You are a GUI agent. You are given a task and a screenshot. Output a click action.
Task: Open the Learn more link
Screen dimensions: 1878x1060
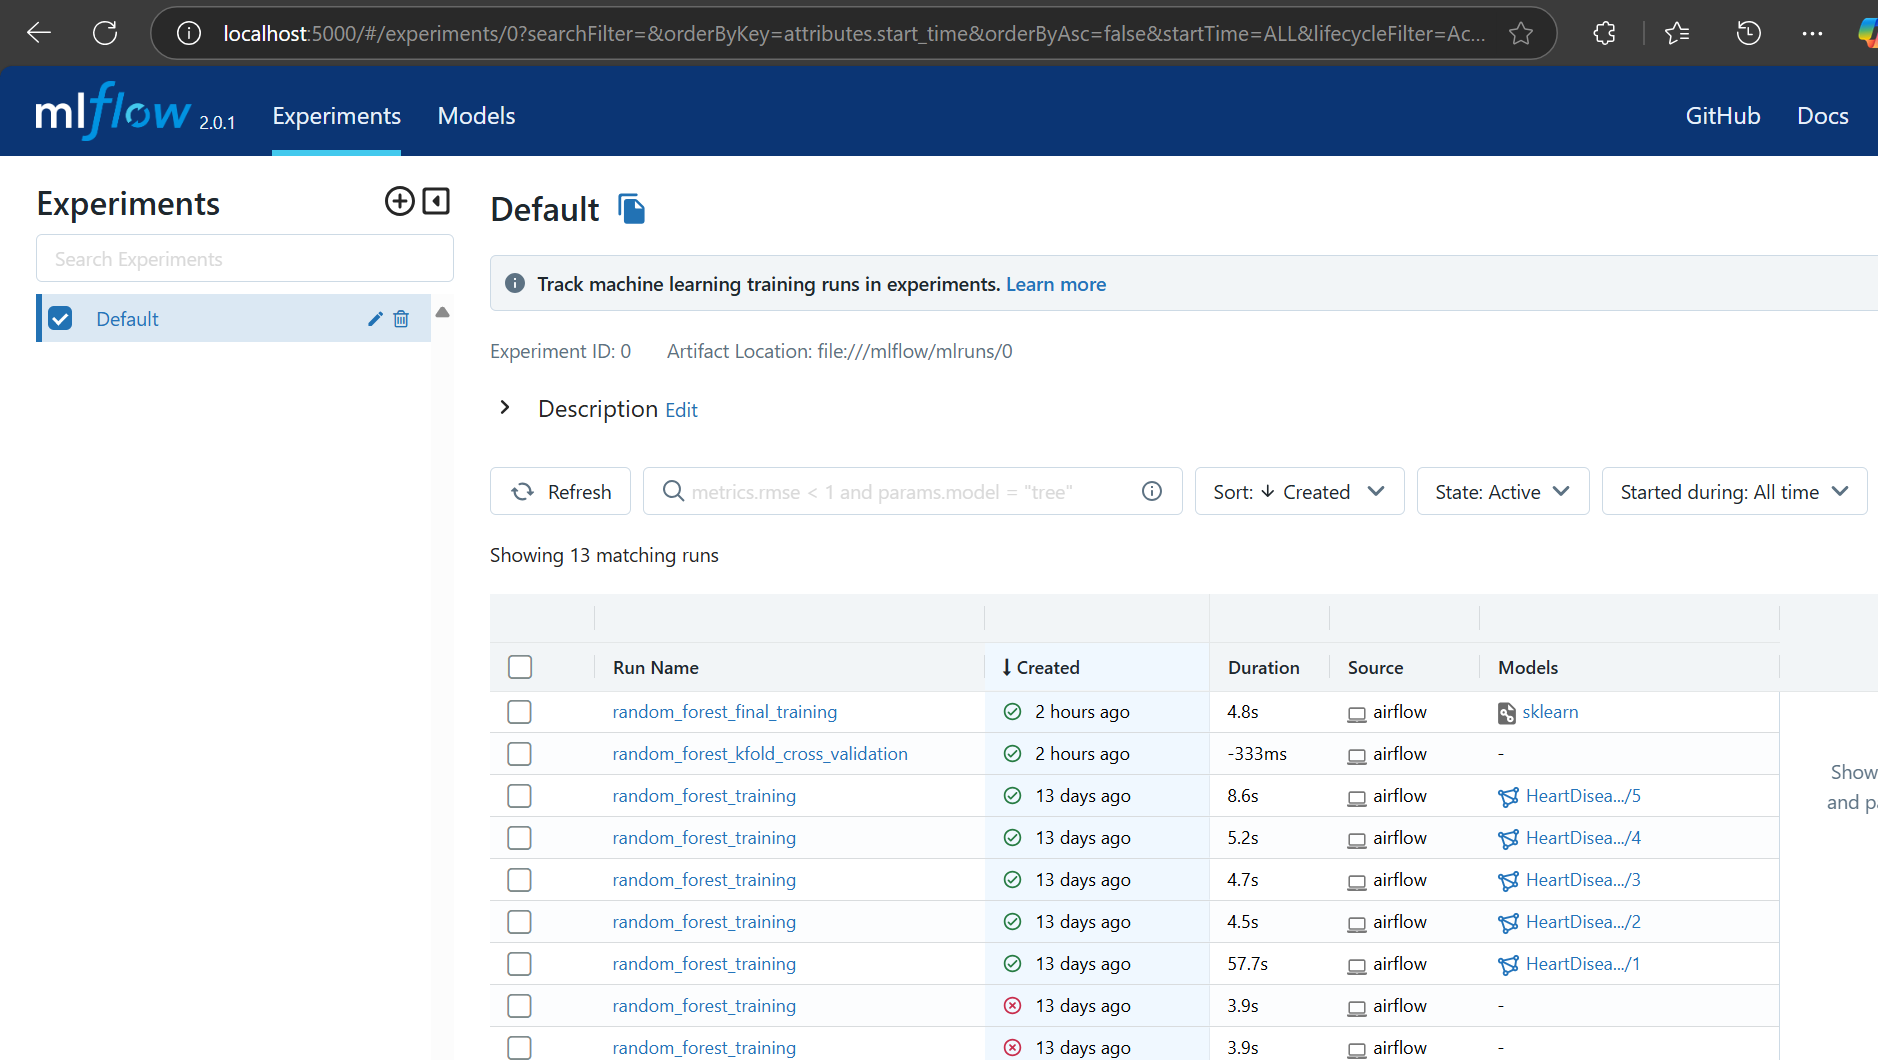pyautogui.click(x=1055, y=284)
